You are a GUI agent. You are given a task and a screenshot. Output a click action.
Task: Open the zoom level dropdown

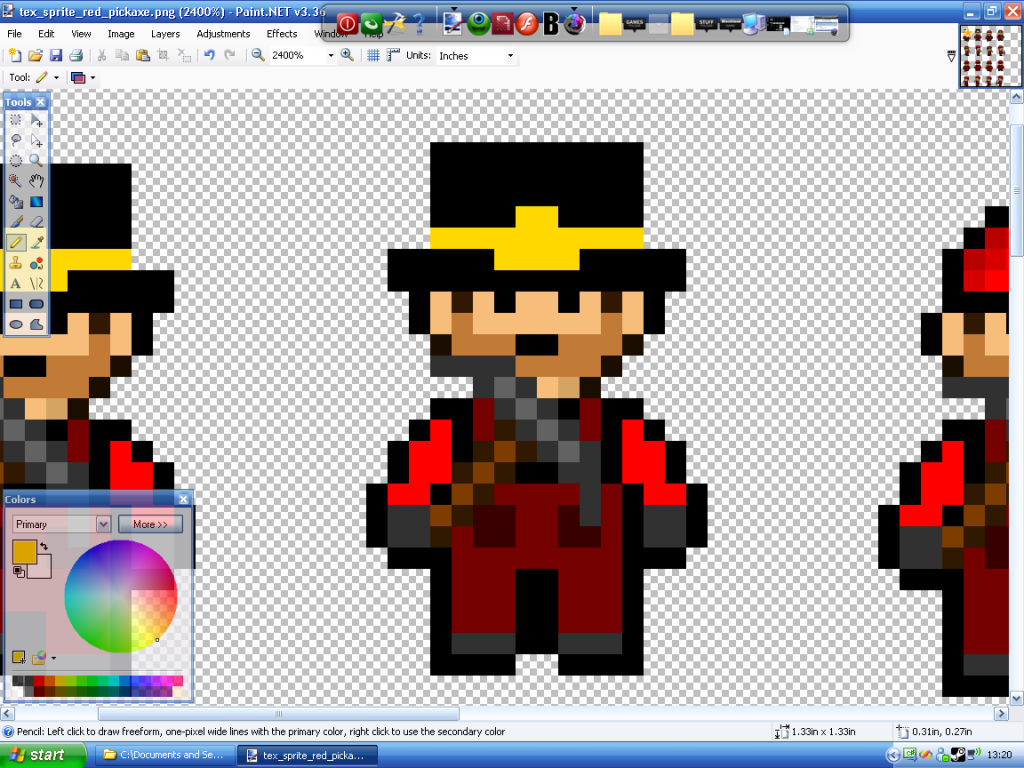click(x=330, y=56)
